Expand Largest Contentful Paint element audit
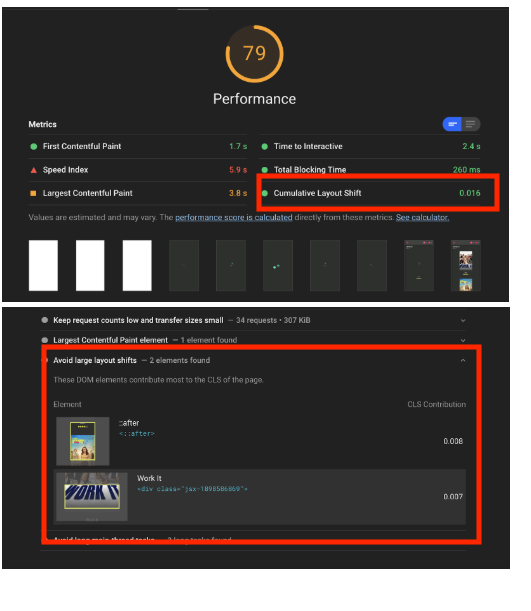 click(463, 340)
